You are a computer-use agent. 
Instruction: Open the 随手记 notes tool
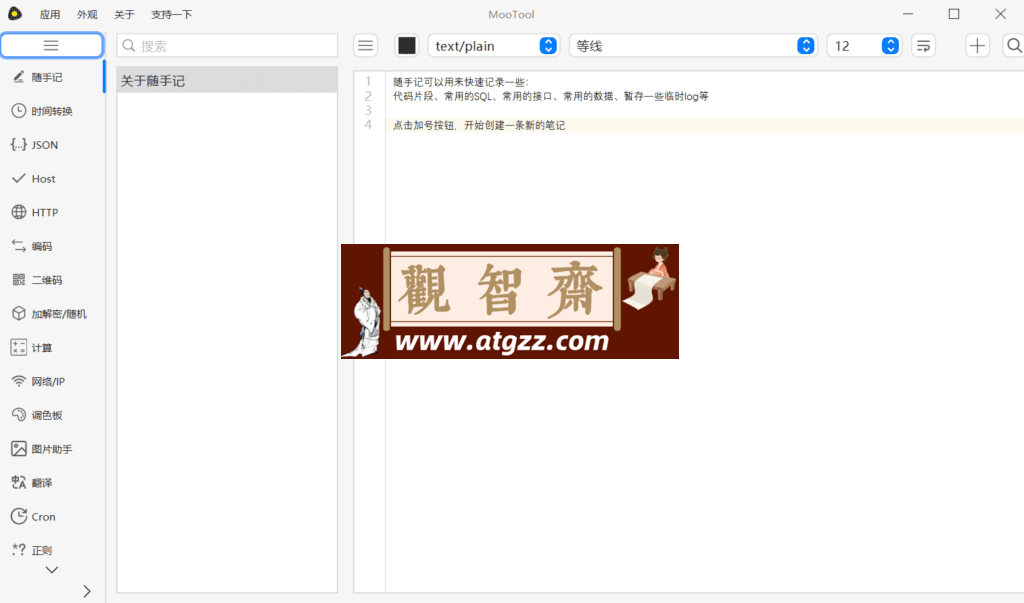pyautogui.click(x=51, y=77)
